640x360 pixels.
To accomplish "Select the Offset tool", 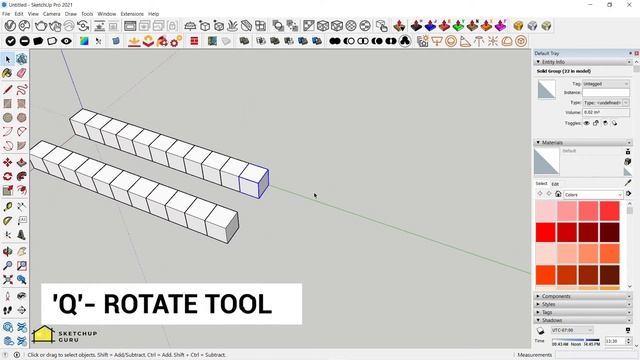I will click(22, 190).
